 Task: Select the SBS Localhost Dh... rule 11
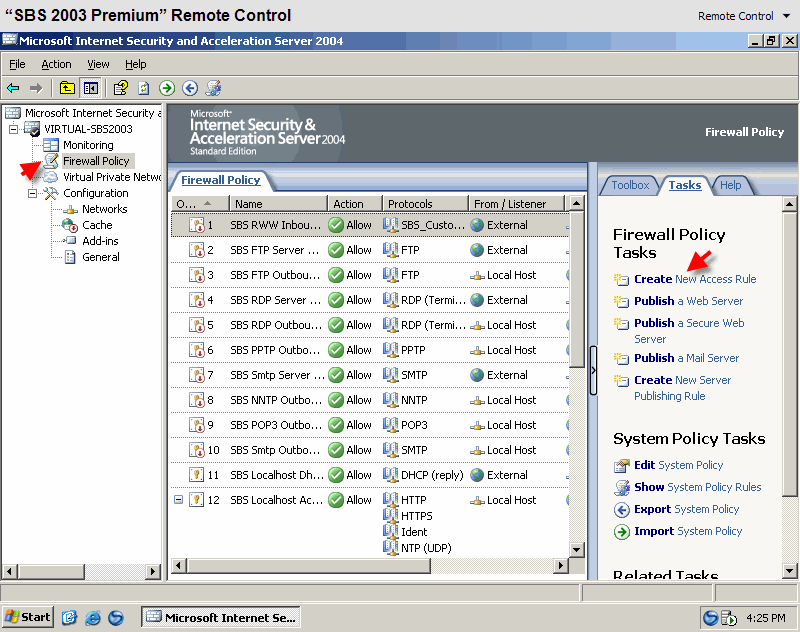[x=369, y=475]
